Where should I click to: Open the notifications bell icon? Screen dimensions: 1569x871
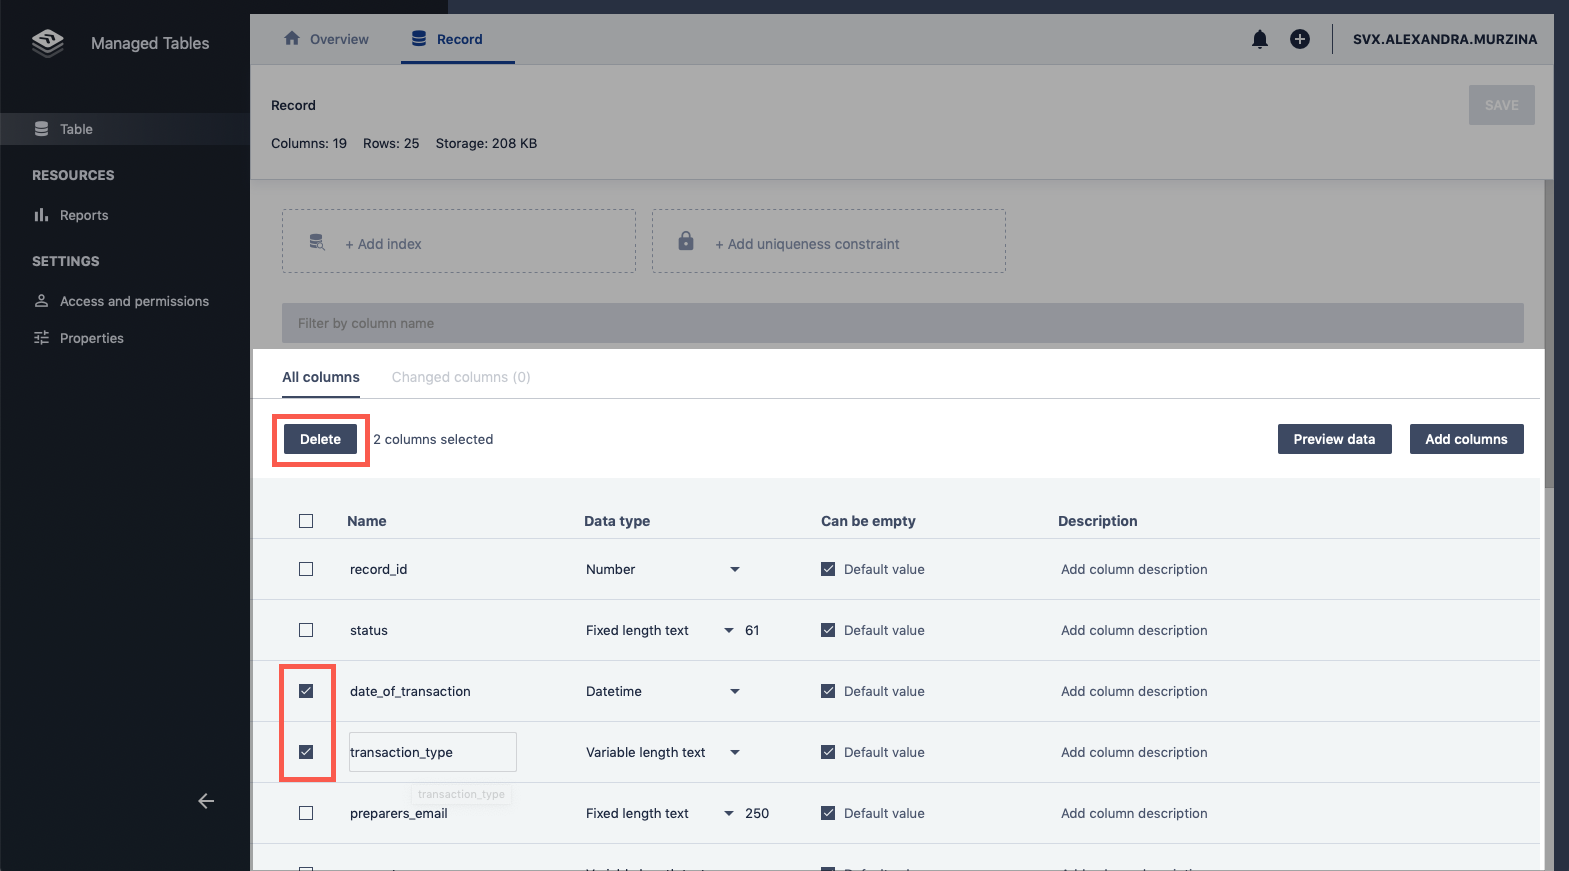[x=1259, y=39]
